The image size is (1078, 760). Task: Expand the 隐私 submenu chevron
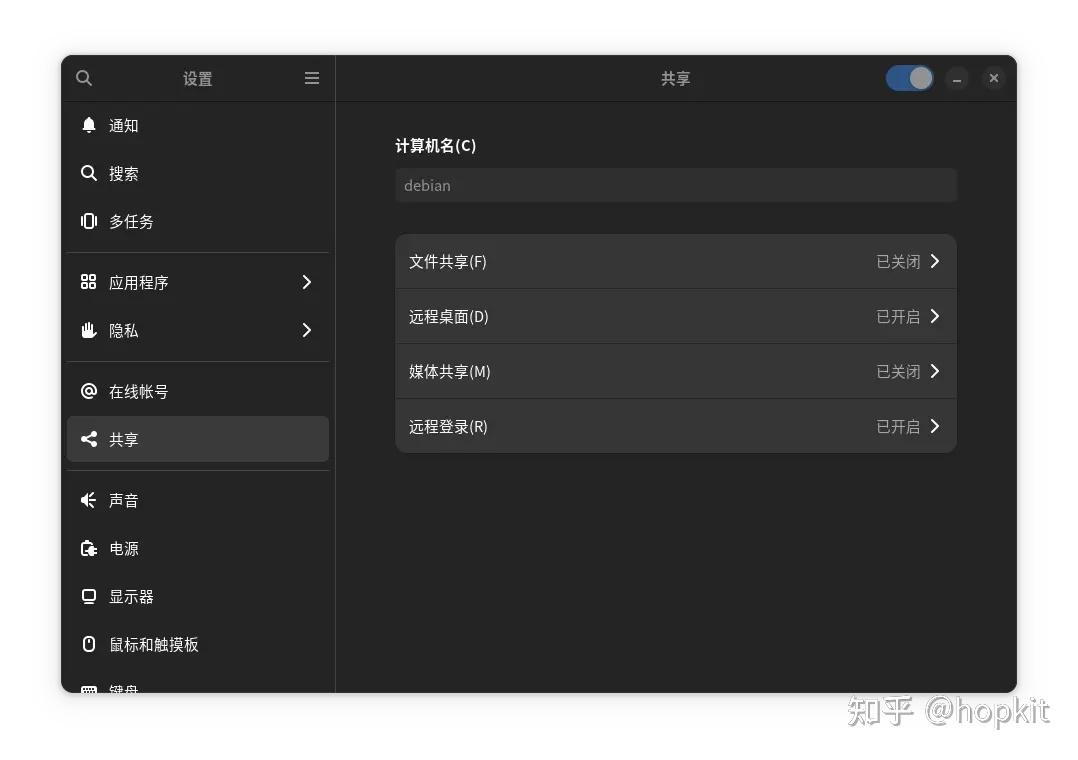307,330
